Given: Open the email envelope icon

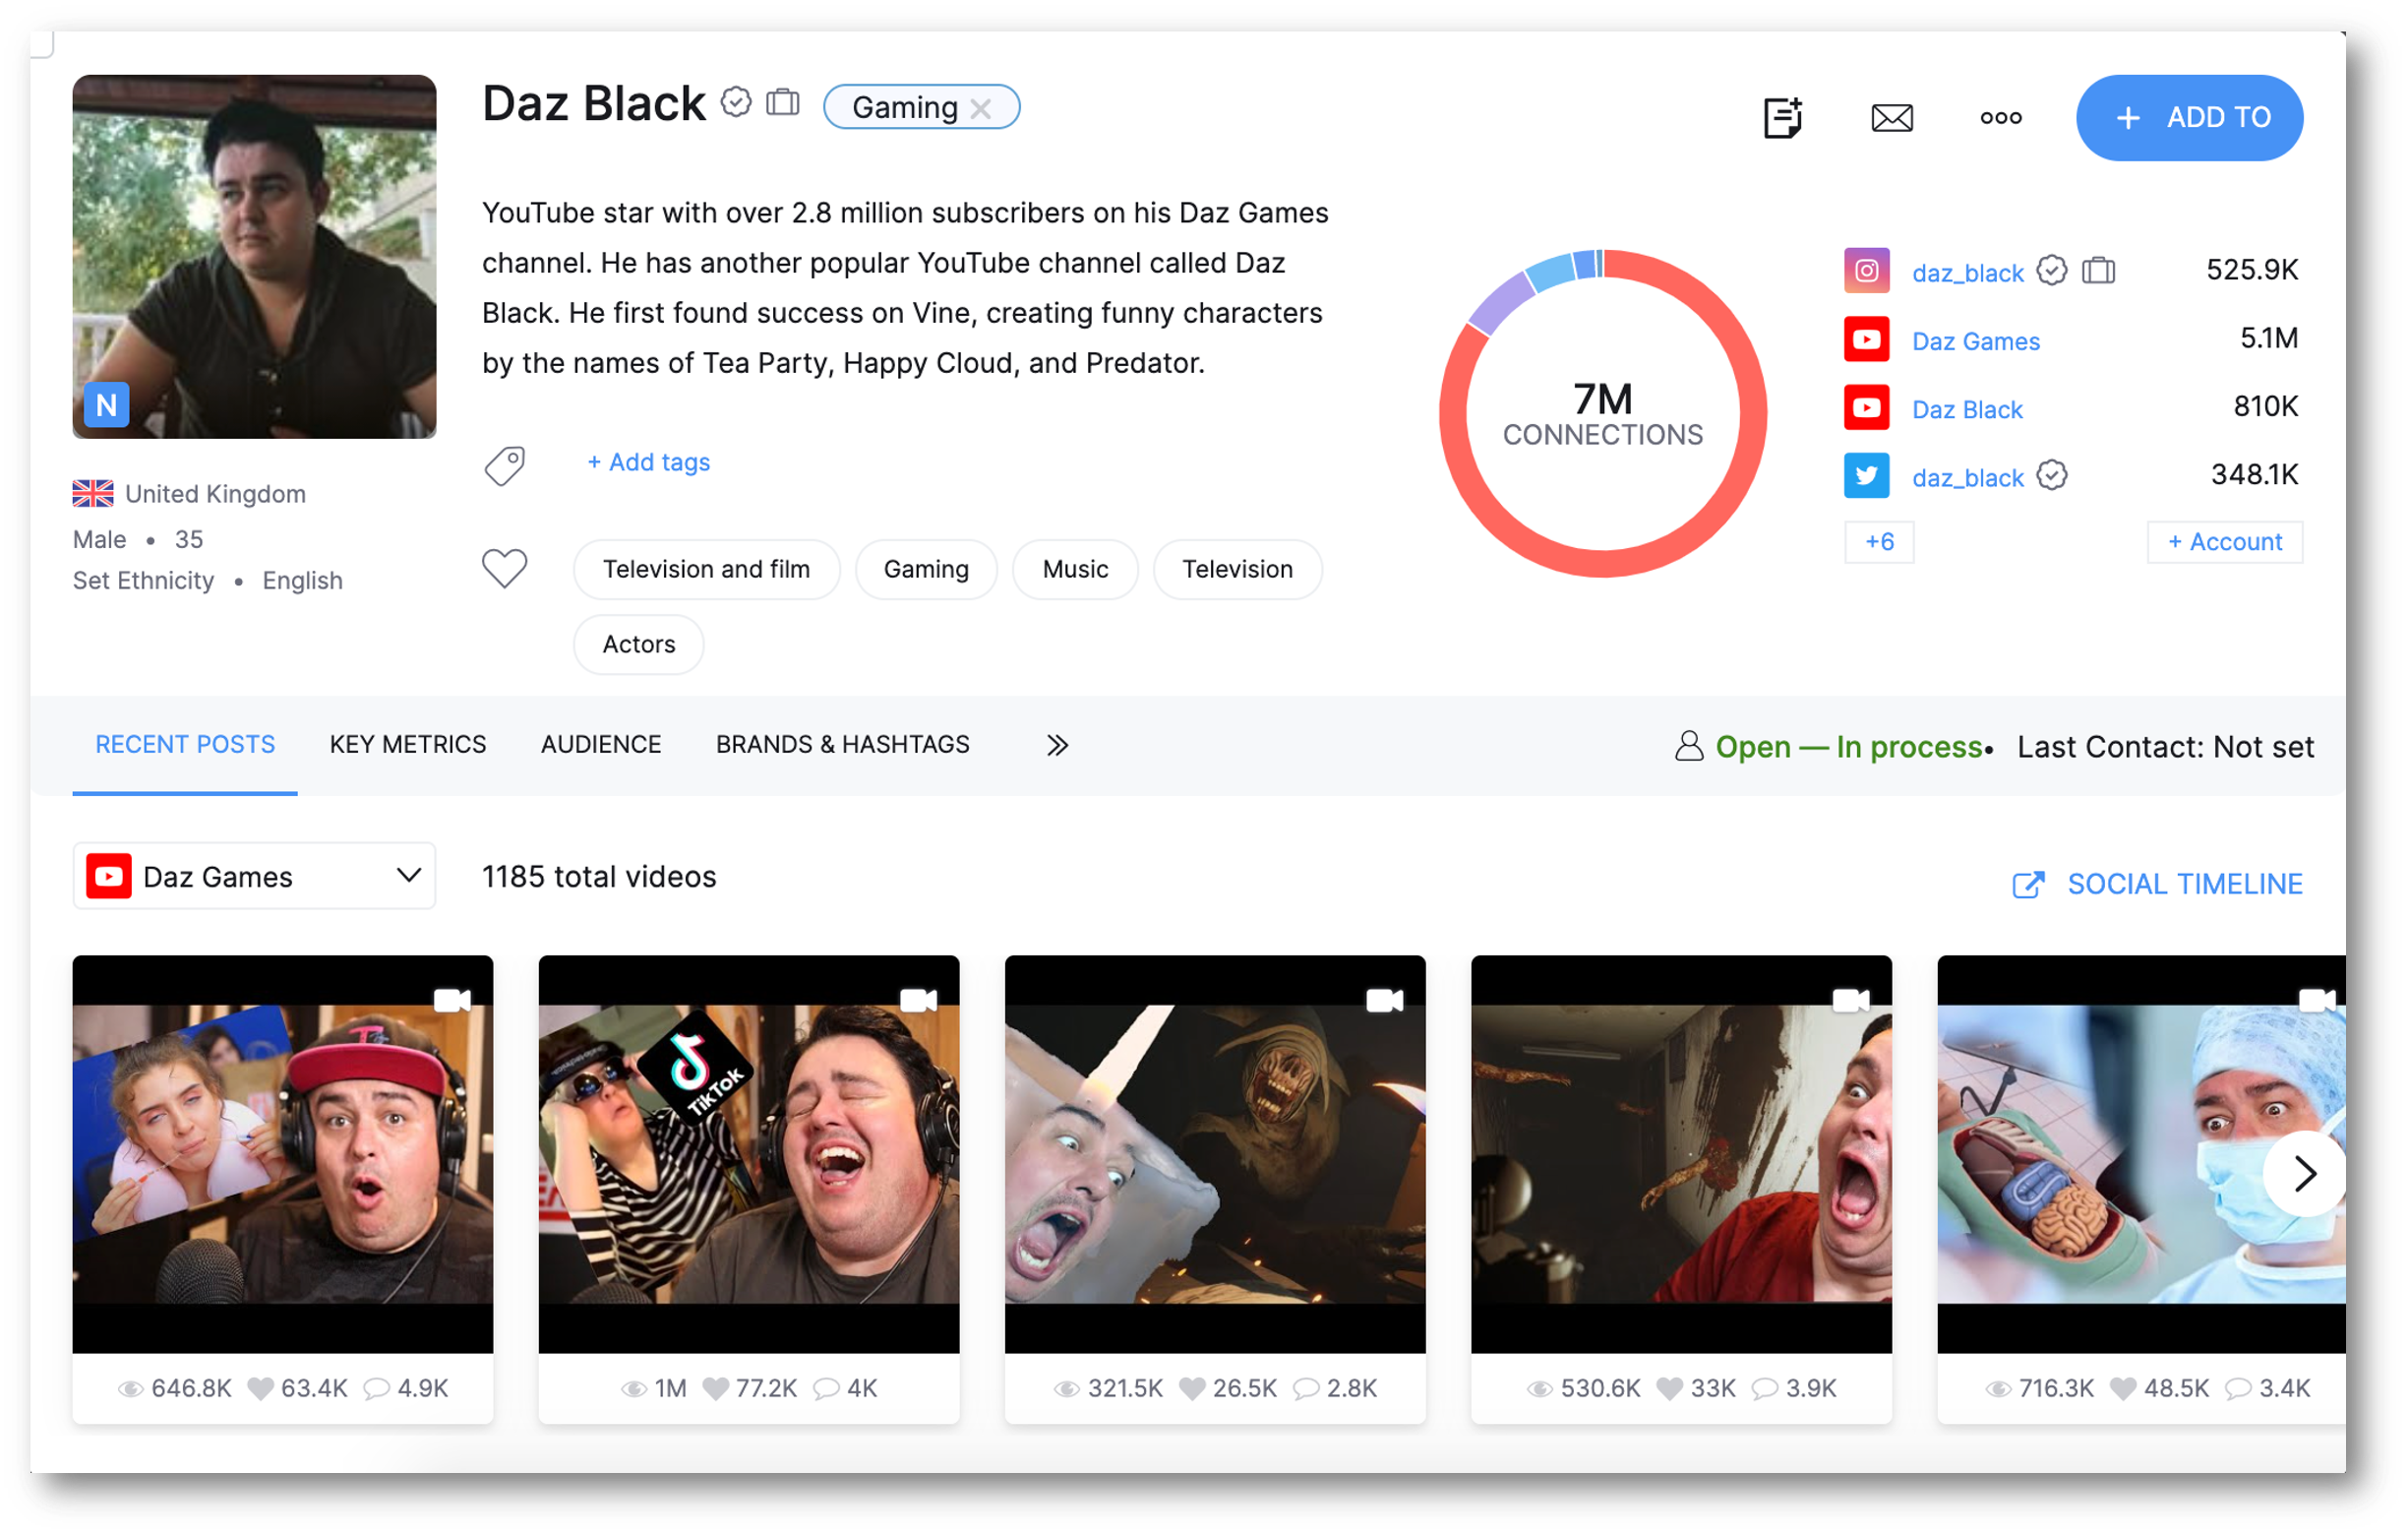Looking at the screenshot, I should 1891,118.
